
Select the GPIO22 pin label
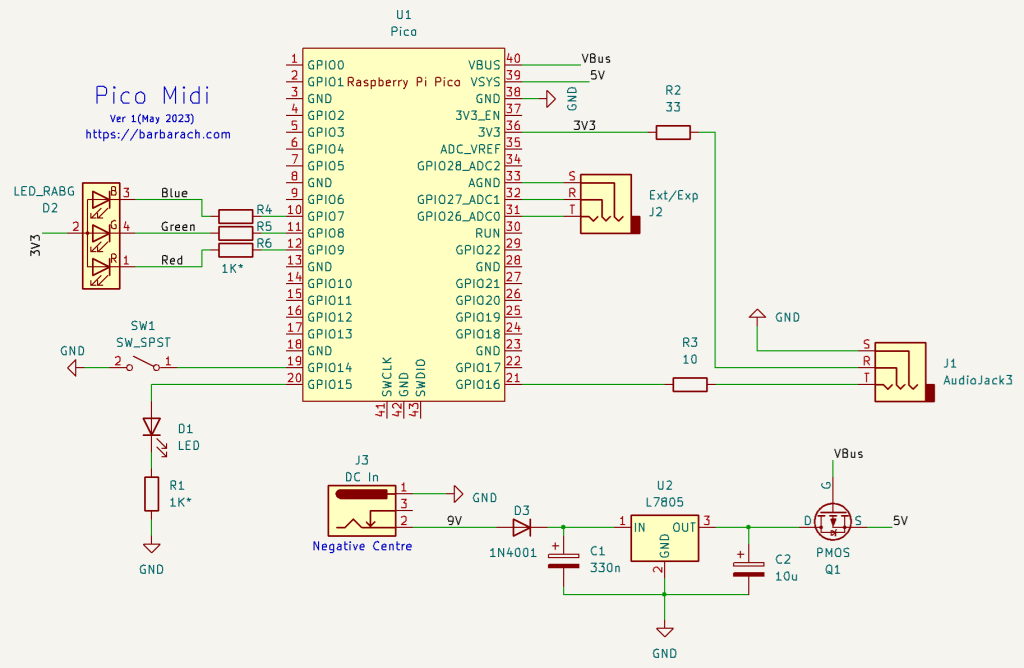tap(478, 250)
